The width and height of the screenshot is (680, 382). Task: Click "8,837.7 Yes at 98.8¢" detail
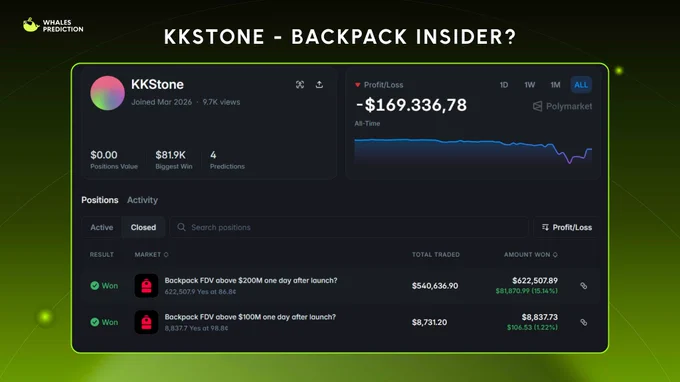[196, 328]
